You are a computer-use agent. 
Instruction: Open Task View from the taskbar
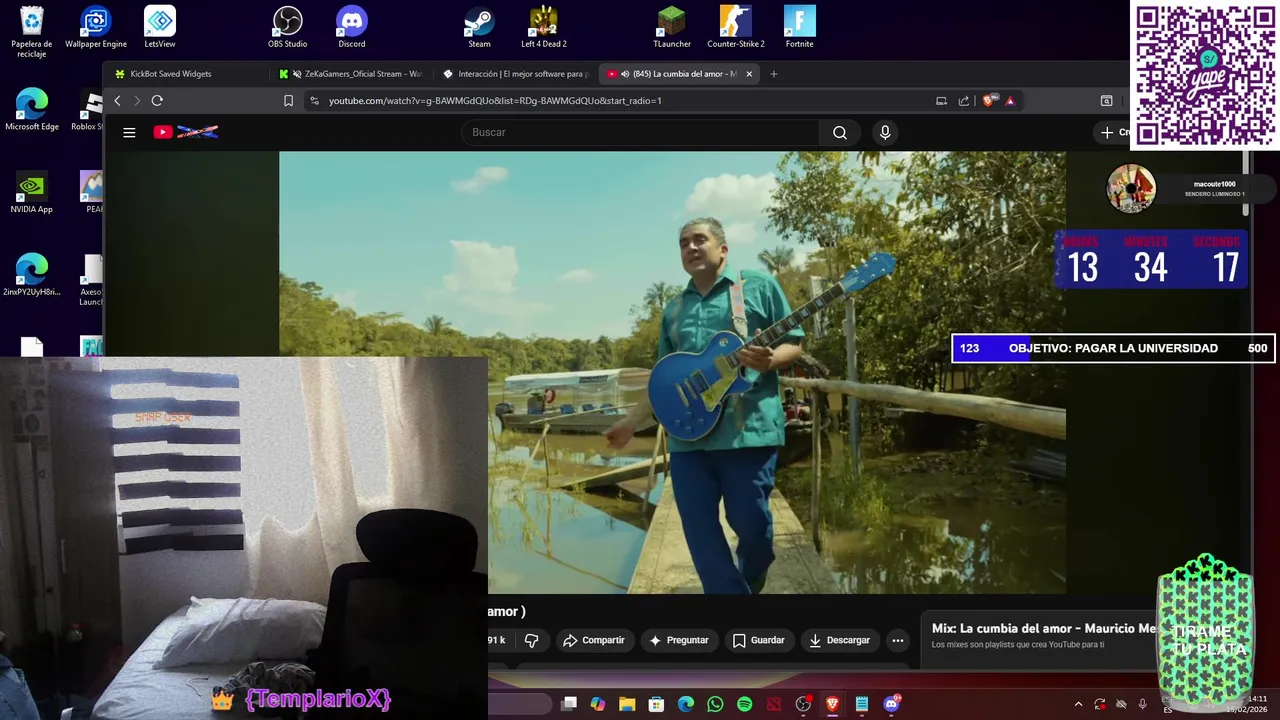tap(569, 704)
